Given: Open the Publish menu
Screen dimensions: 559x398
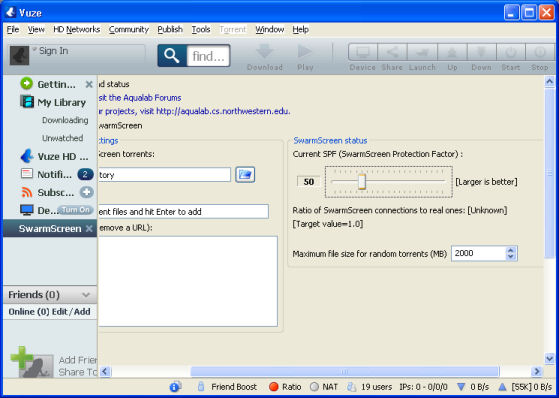Looking at the screenshot, I should coord(170,30).
